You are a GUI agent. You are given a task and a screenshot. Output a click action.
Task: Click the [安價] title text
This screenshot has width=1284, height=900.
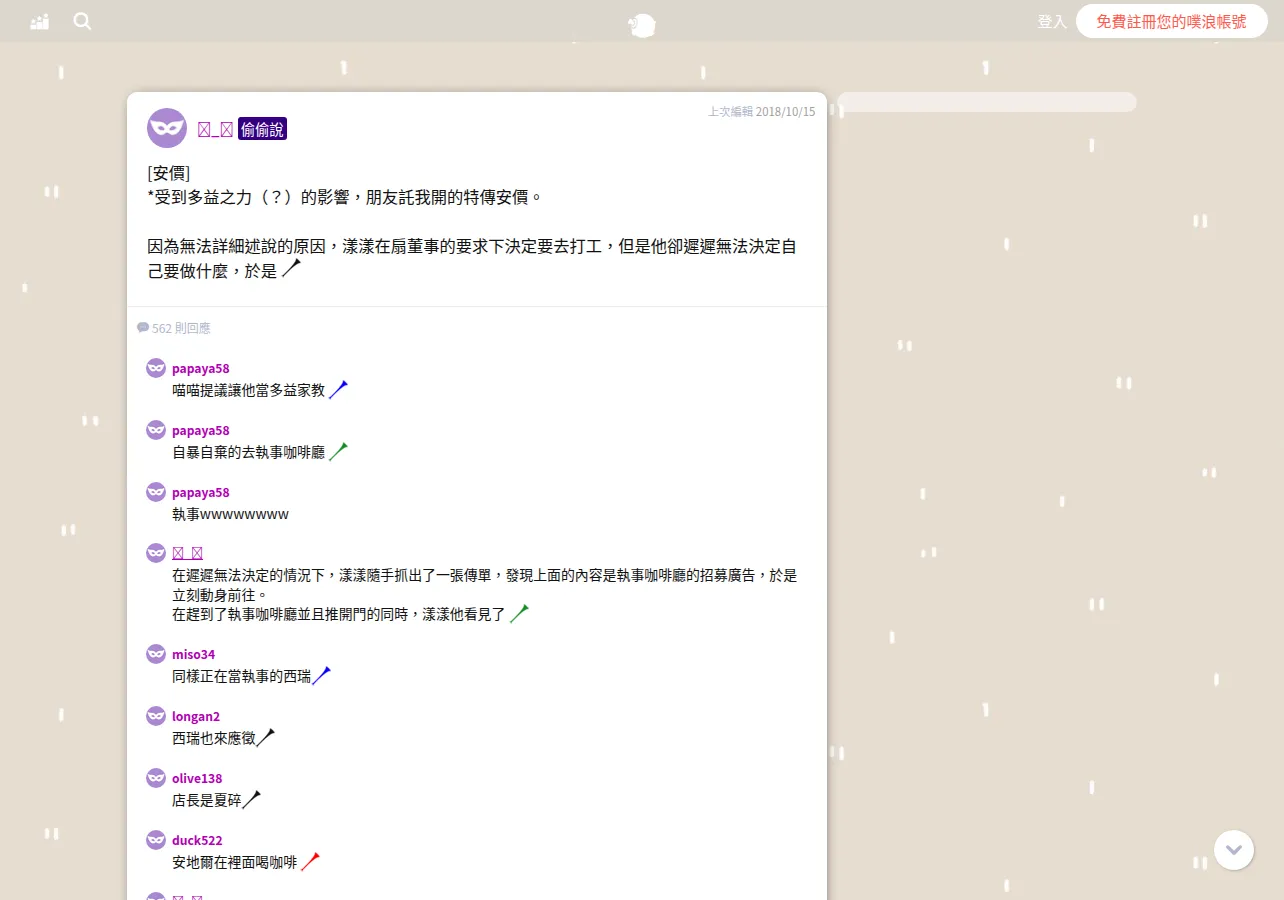click(169, 172)
